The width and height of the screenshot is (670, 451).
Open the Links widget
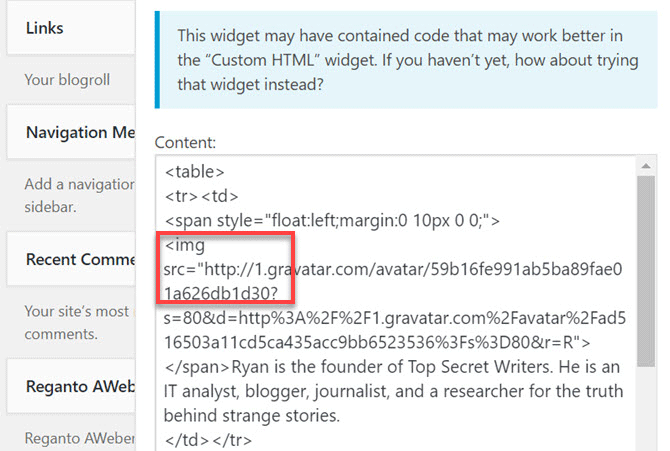point(71,28)
